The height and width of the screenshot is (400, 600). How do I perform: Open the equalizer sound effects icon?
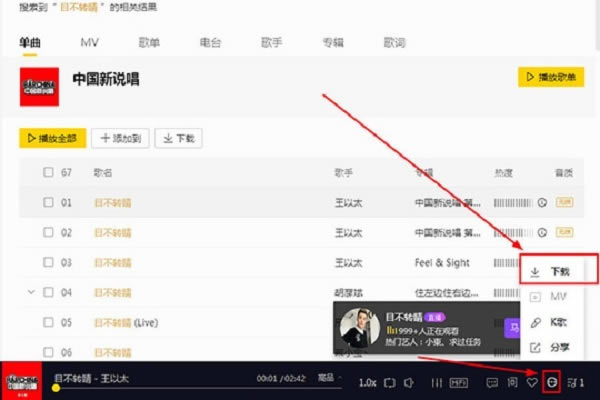(x=436, y=383)
